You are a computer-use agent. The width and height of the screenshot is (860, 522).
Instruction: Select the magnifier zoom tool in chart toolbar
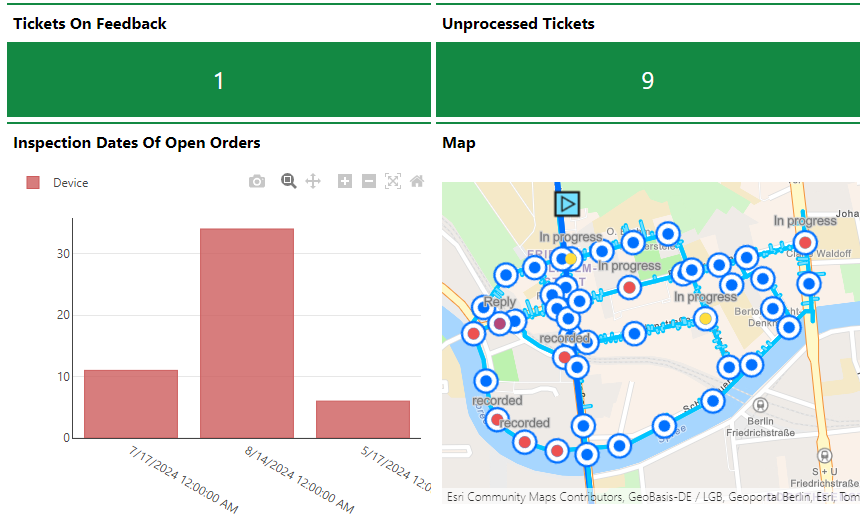point(289,181)
